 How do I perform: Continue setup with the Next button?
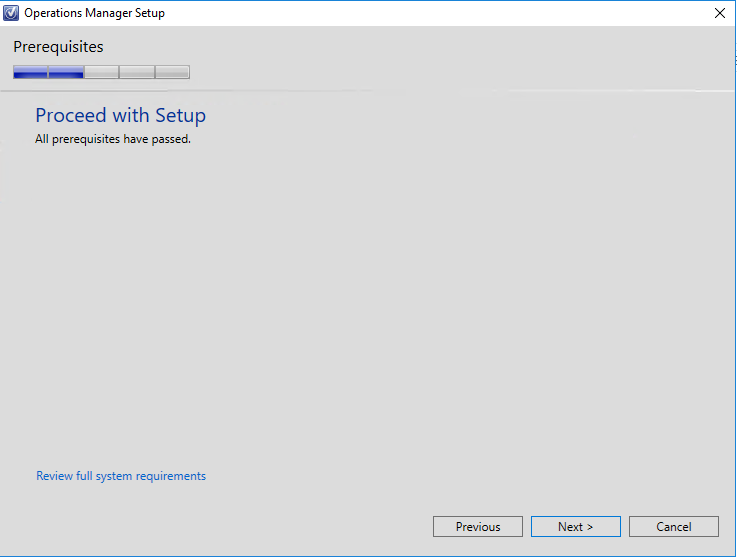pos(576,526)
